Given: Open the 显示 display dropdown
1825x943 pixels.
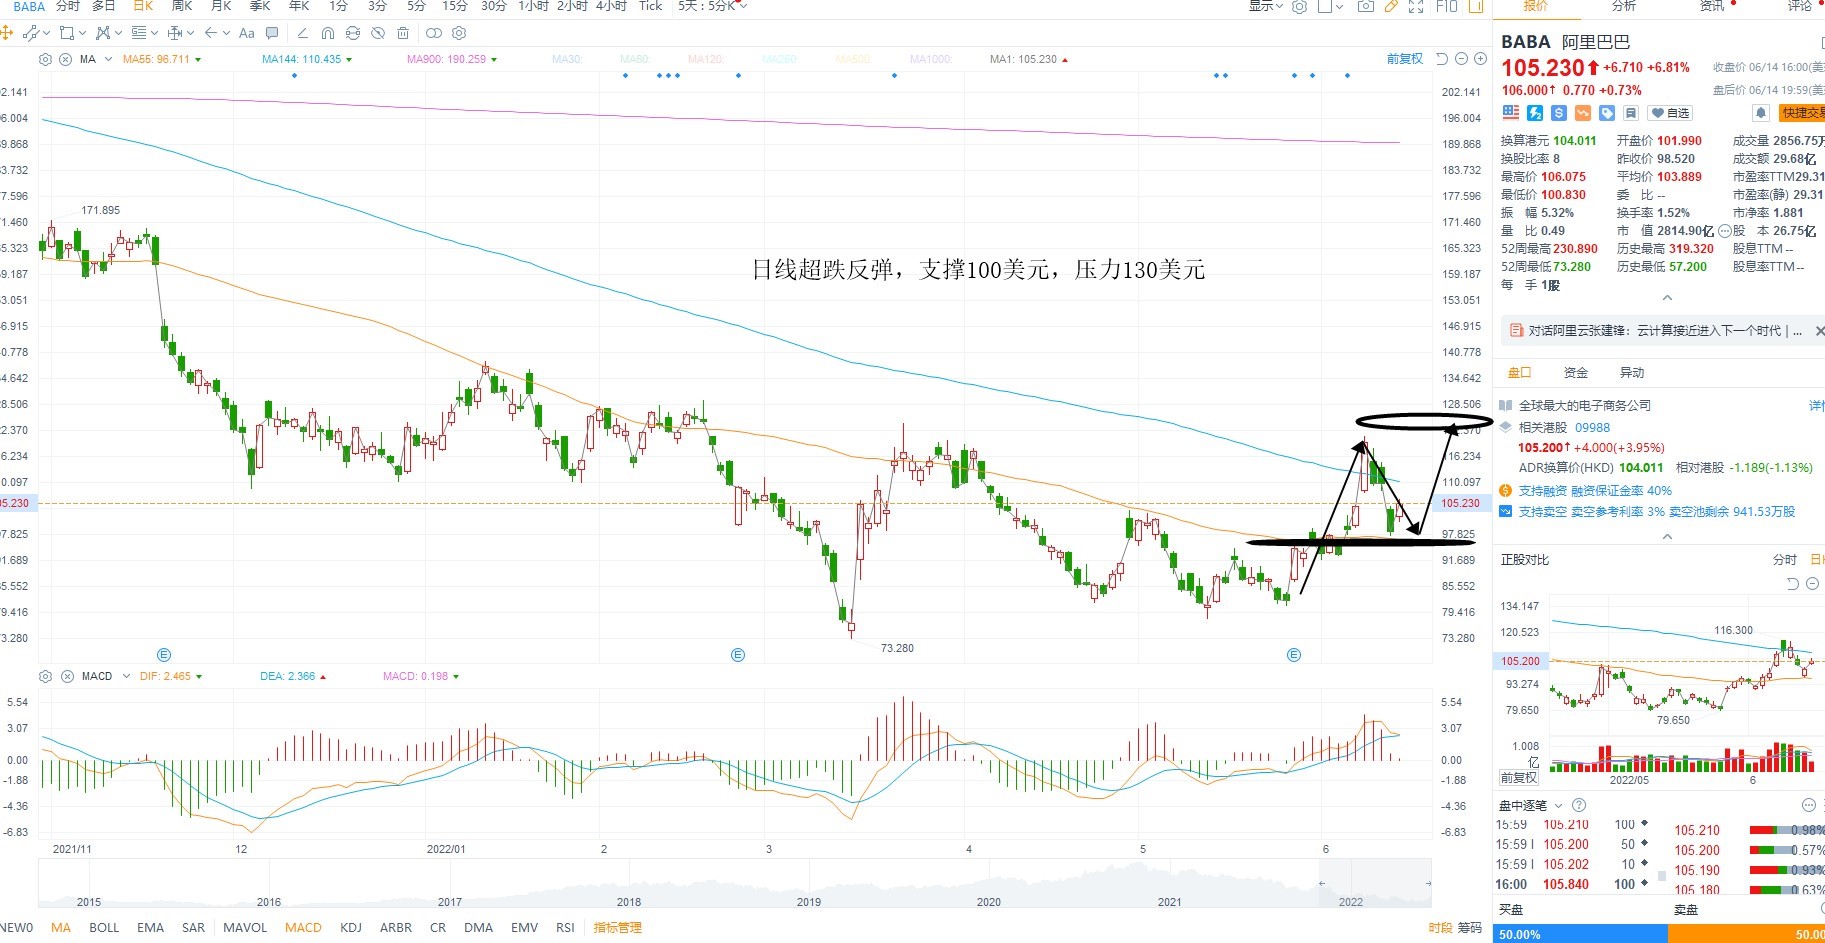Looking at the screenshot, I should (1265, 6).
